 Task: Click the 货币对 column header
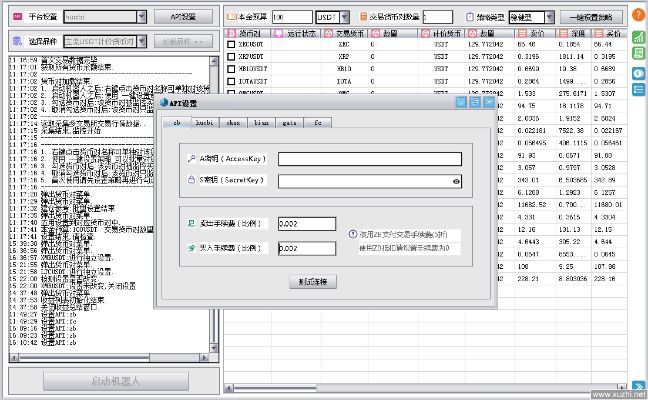pyautogui.click(x=248, y=33)
